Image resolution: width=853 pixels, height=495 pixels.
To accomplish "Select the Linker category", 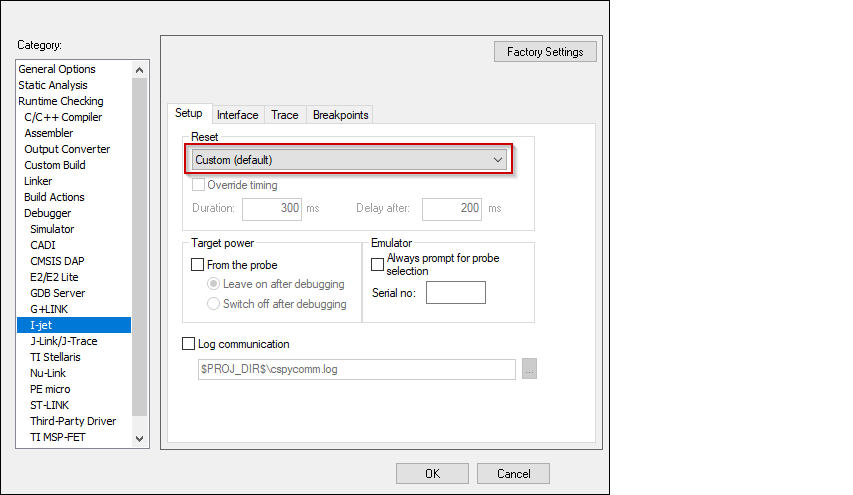I will (38, 181).
